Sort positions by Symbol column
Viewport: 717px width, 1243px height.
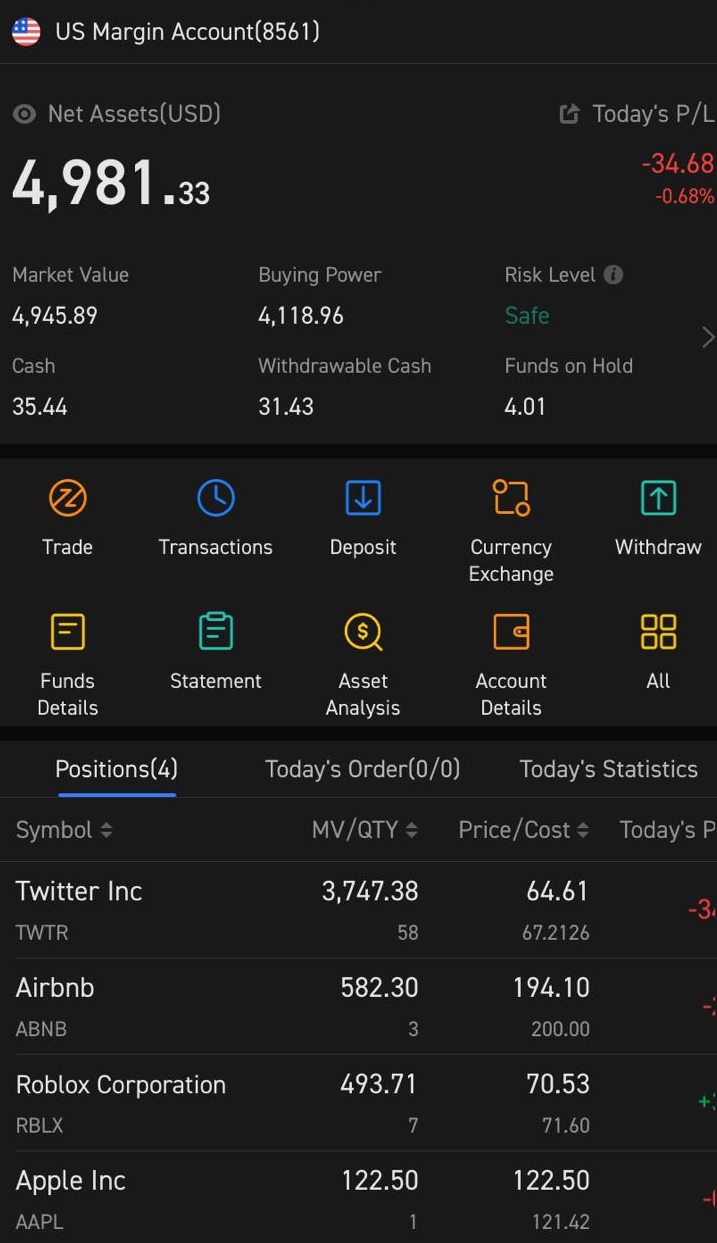[64, 830]
